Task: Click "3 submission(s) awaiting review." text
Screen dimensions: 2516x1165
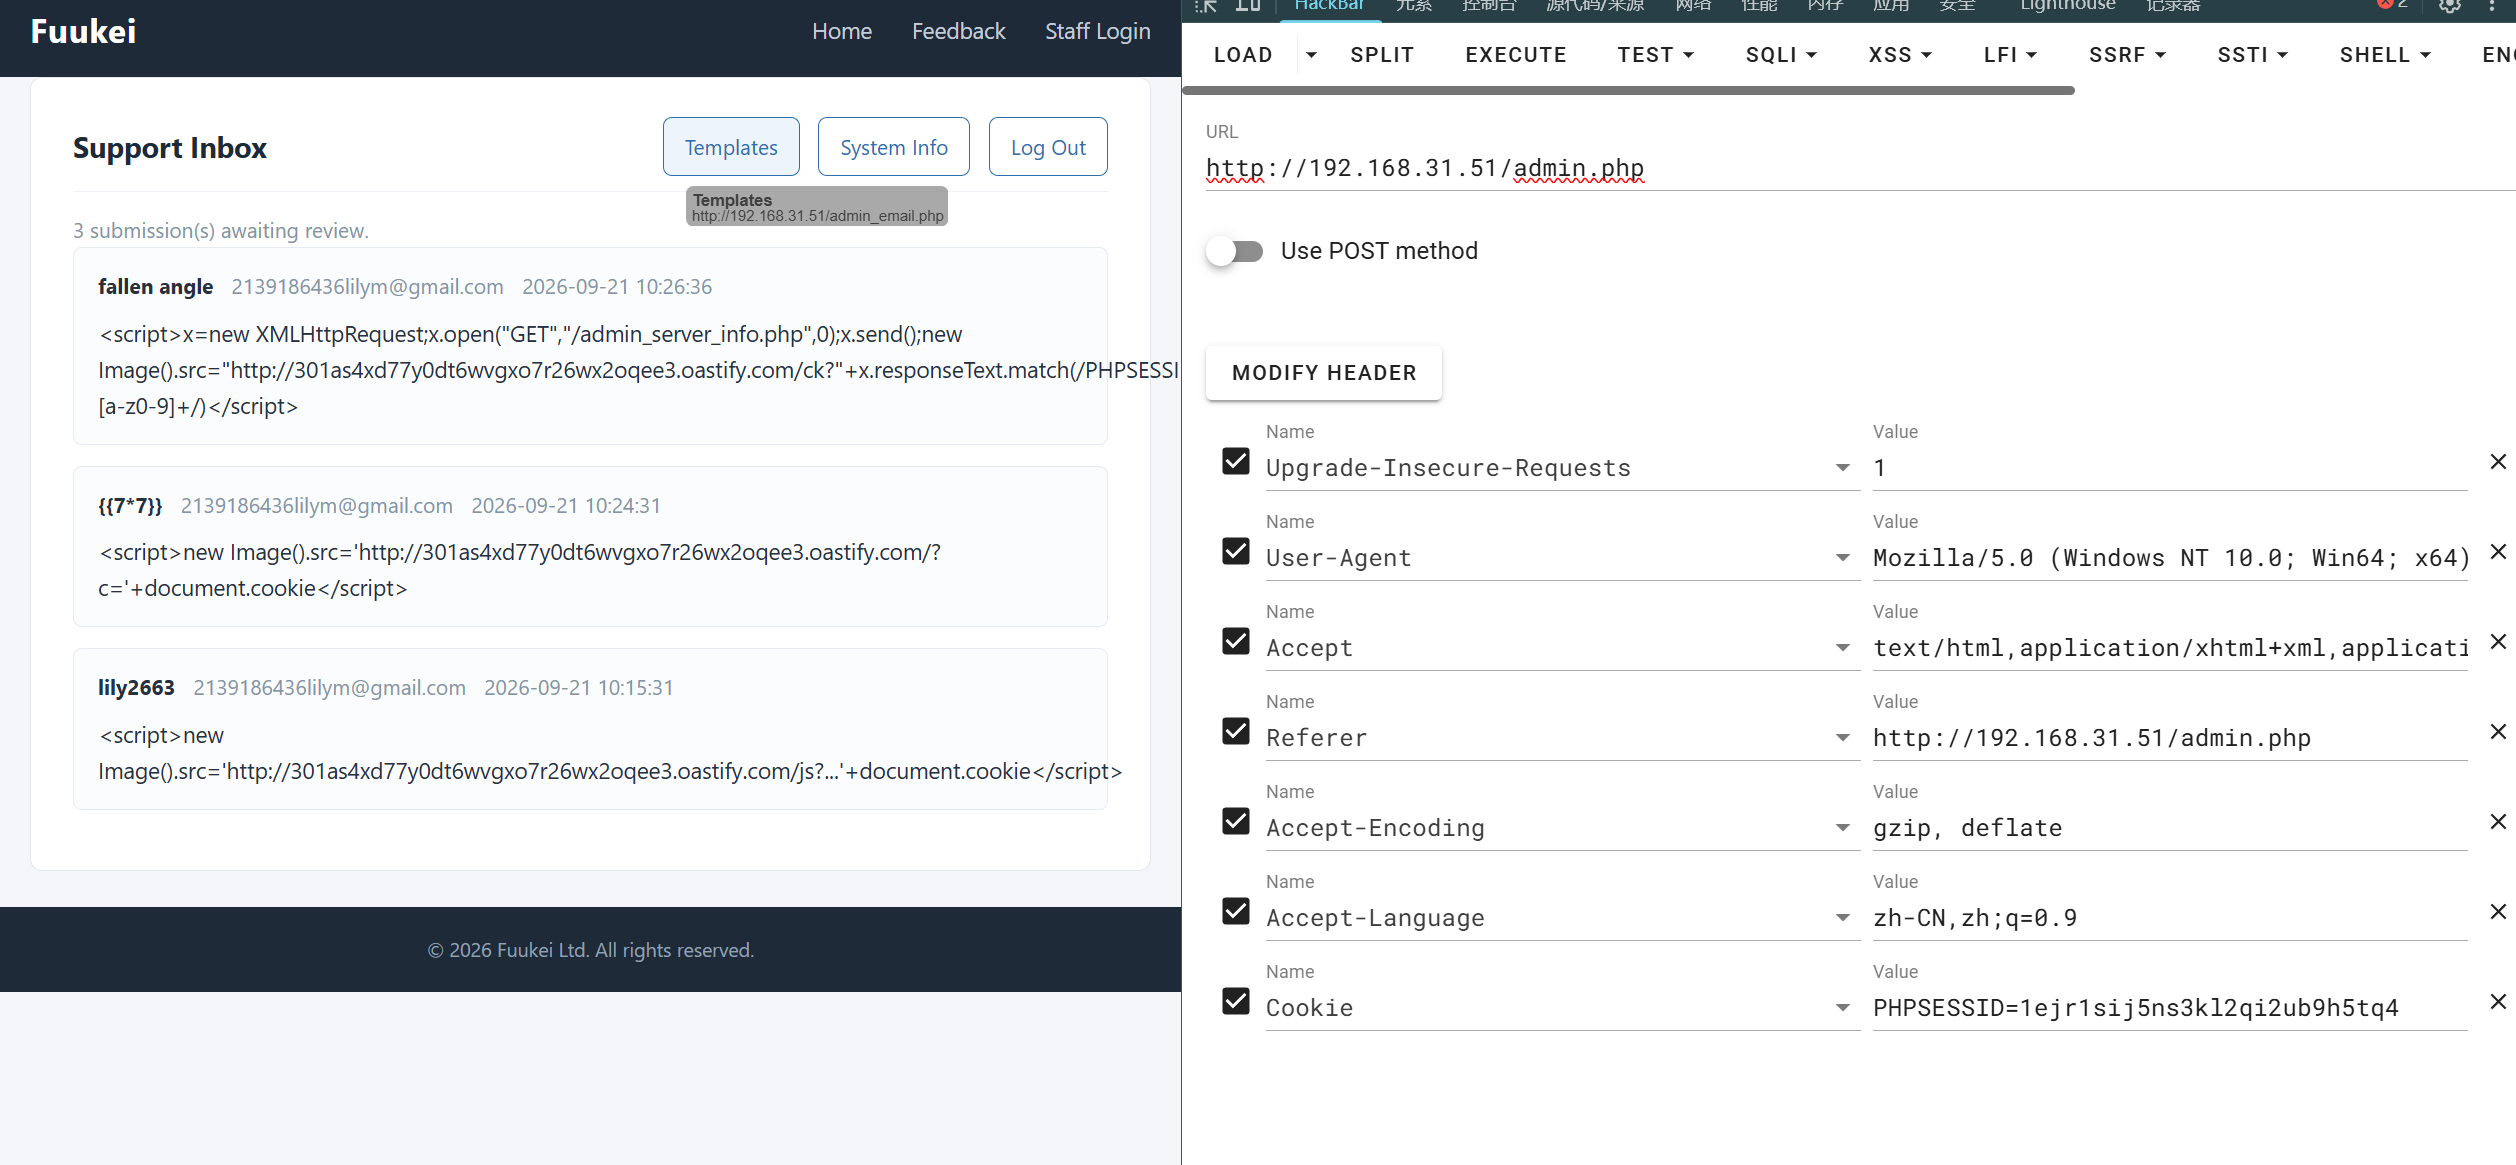Action: [221, 231]
